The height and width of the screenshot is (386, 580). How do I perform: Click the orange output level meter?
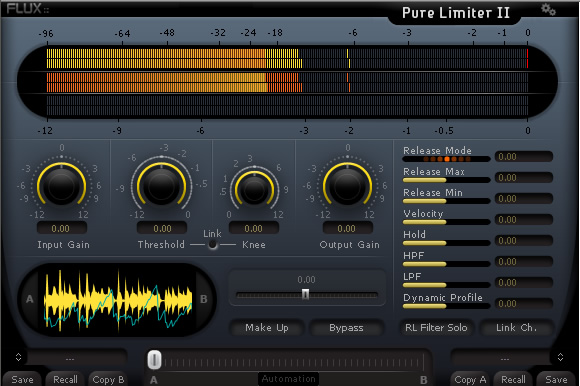[287, 82]
